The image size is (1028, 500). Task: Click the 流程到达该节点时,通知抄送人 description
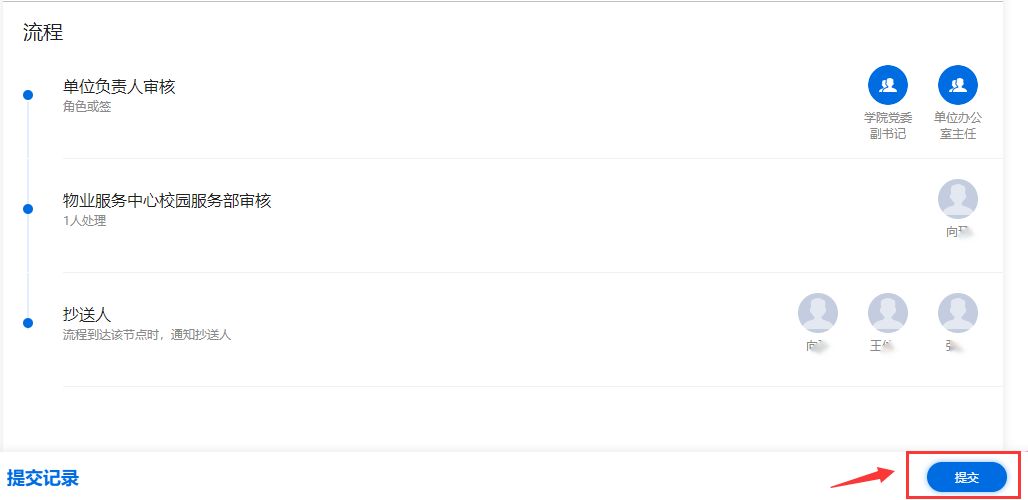tap(147, 335)
